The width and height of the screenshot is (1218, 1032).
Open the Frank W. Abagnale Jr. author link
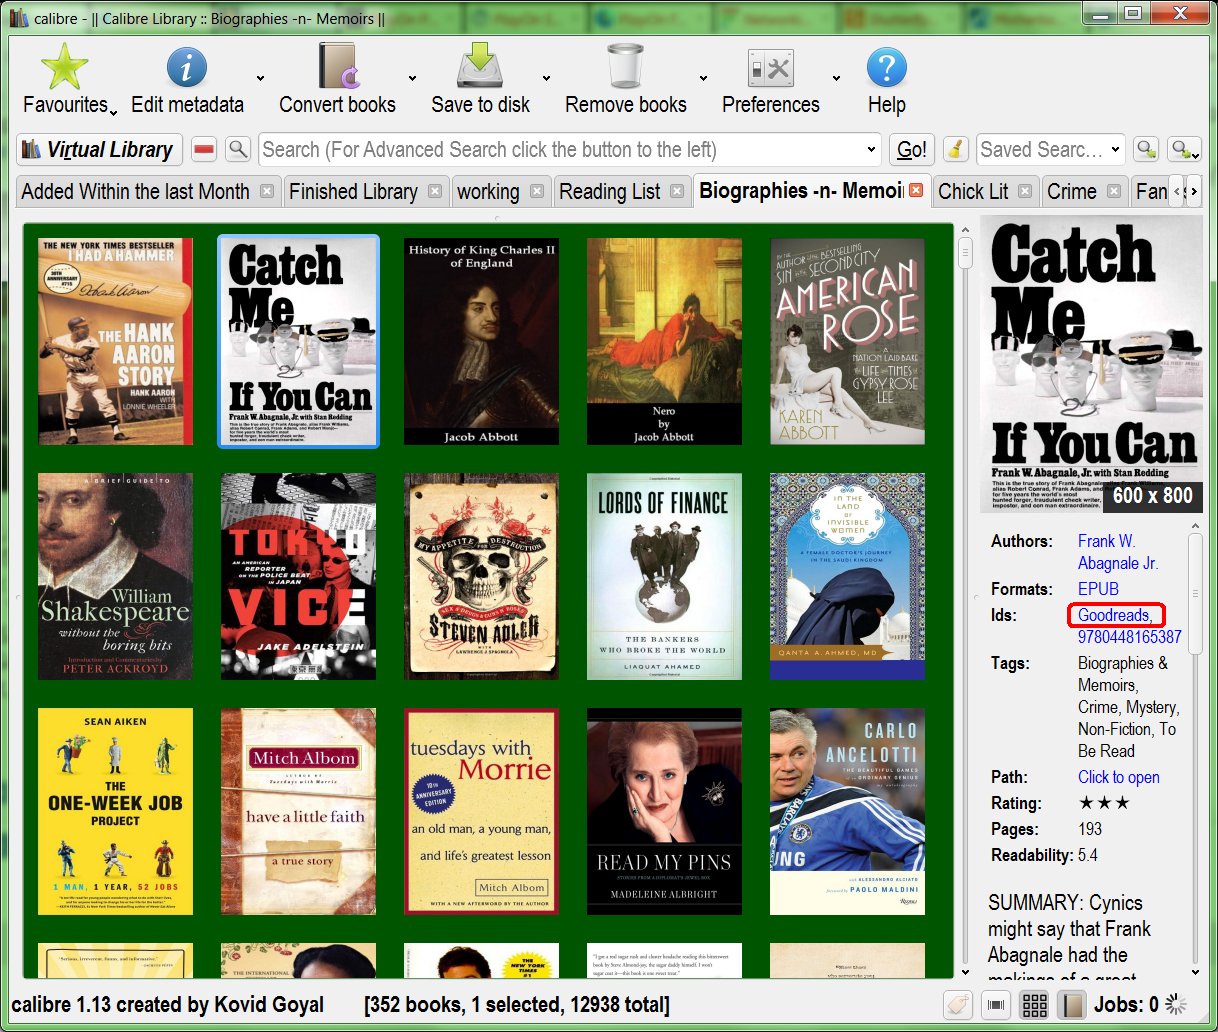tap(1117, 552)
